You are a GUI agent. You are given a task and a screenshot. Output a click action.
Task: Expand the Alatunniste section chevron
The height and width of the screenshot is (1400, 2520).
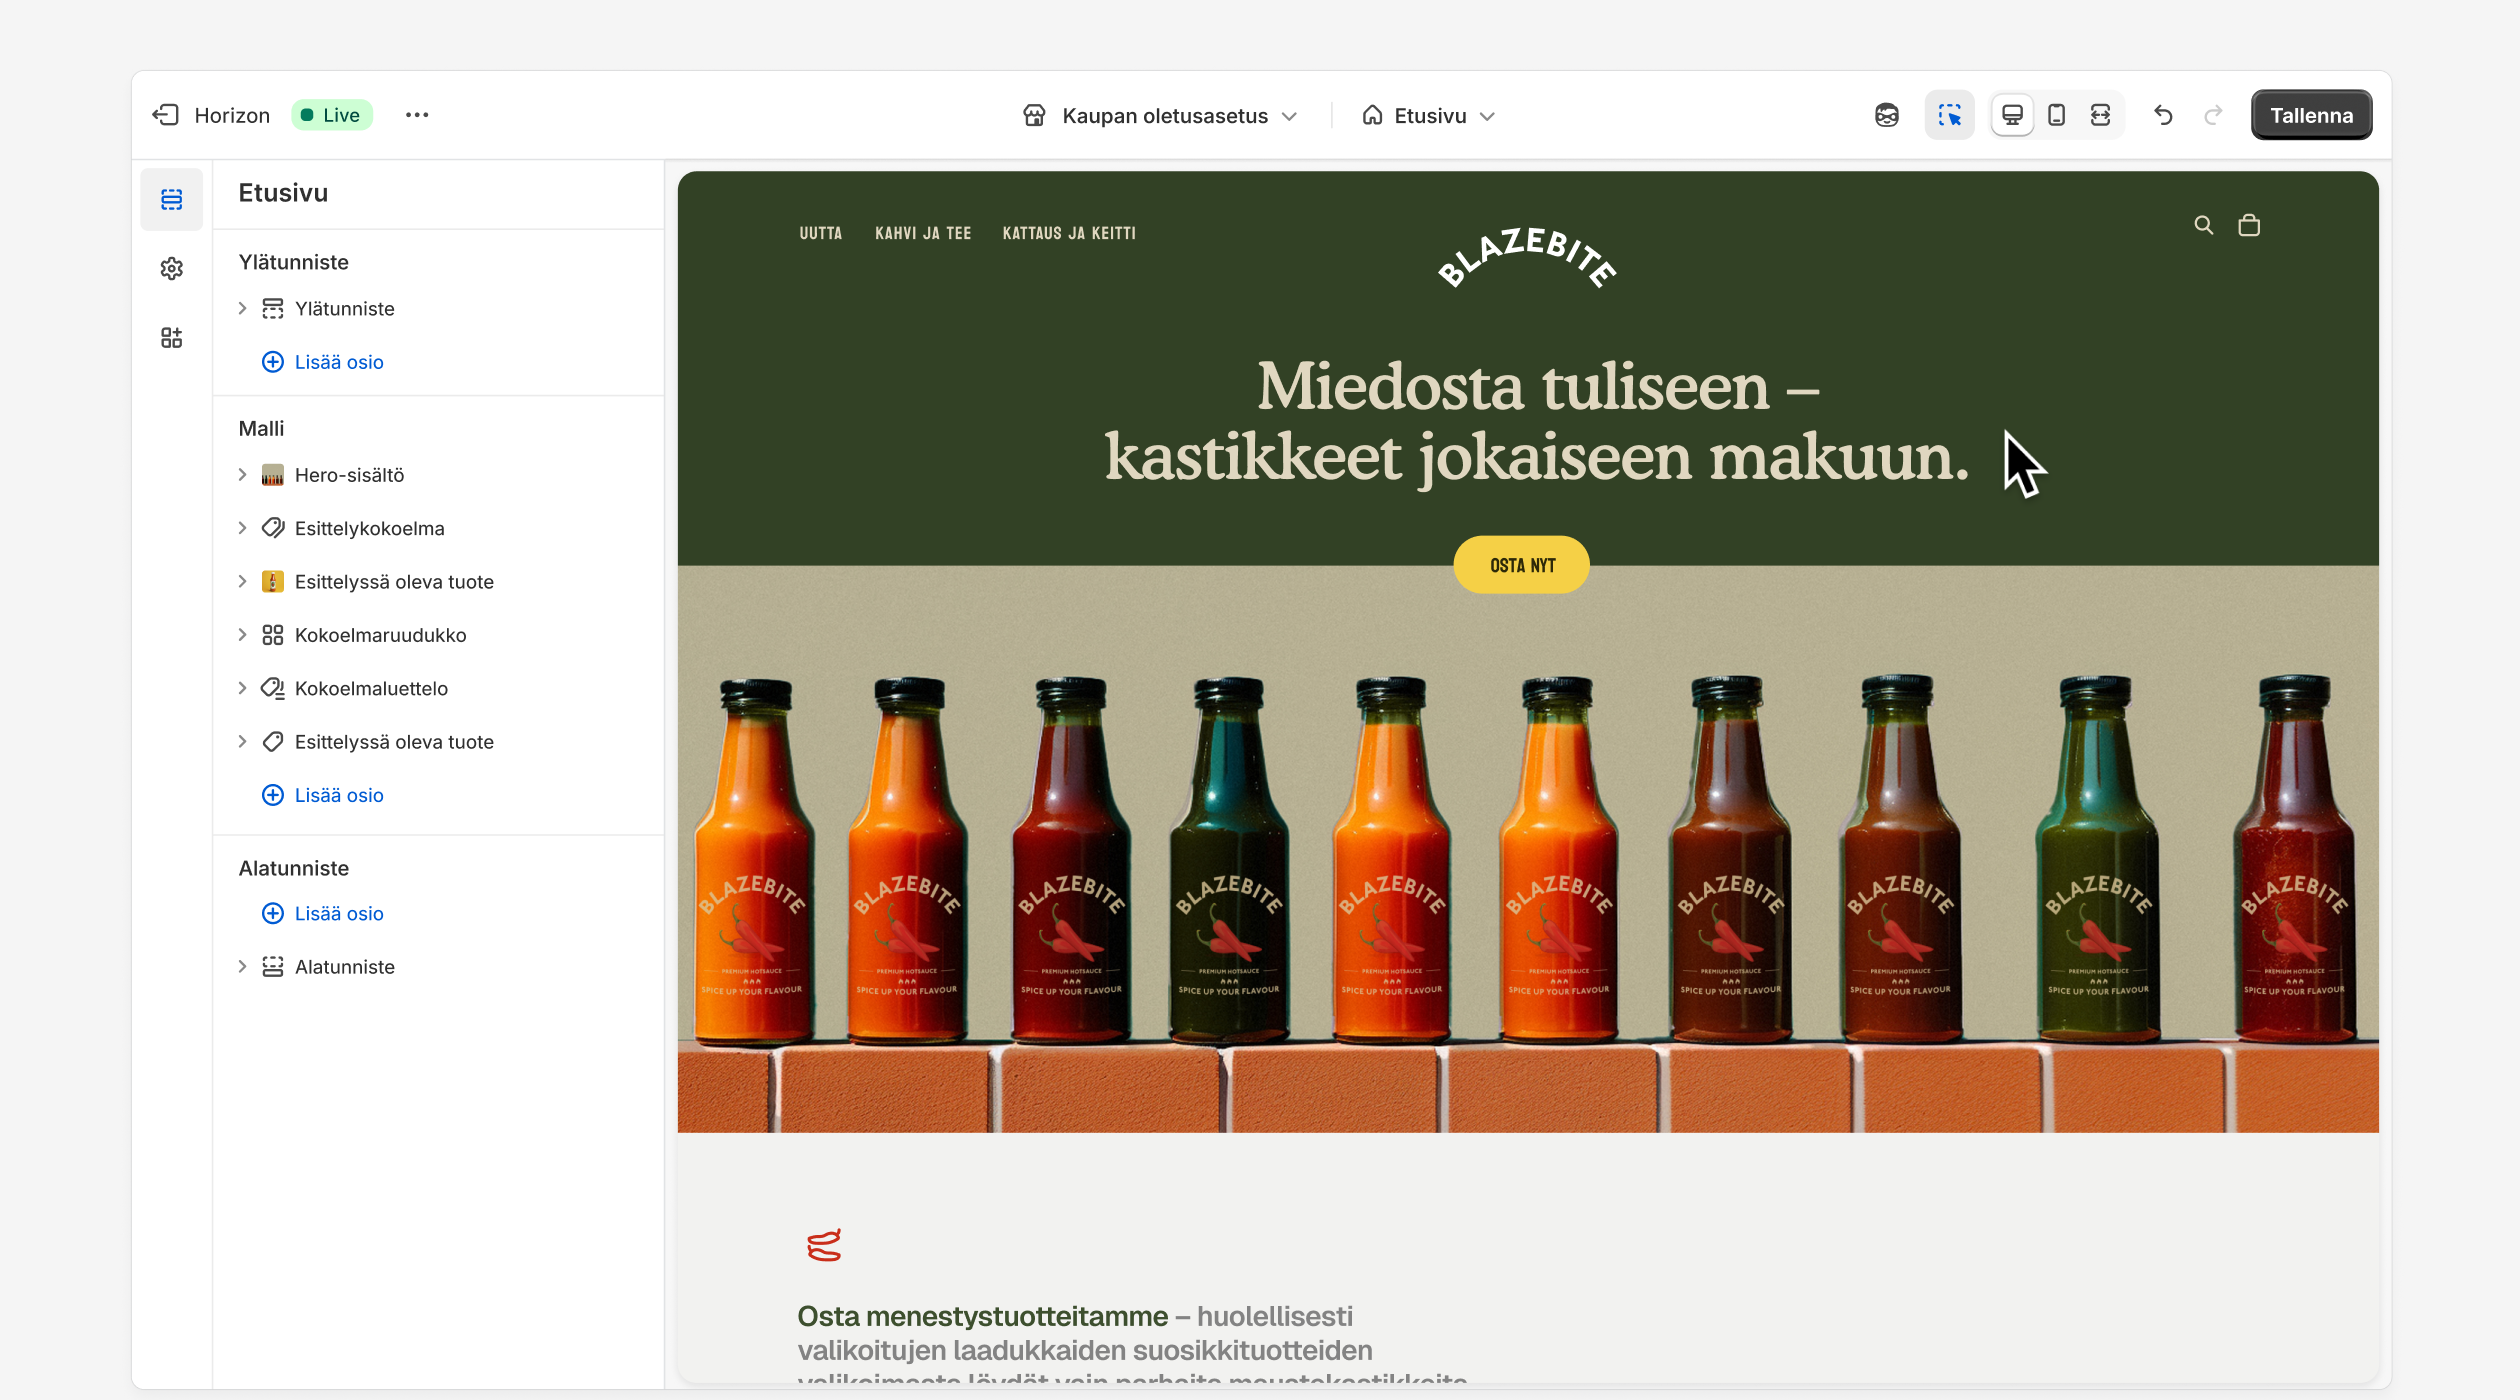coord(242,967)
